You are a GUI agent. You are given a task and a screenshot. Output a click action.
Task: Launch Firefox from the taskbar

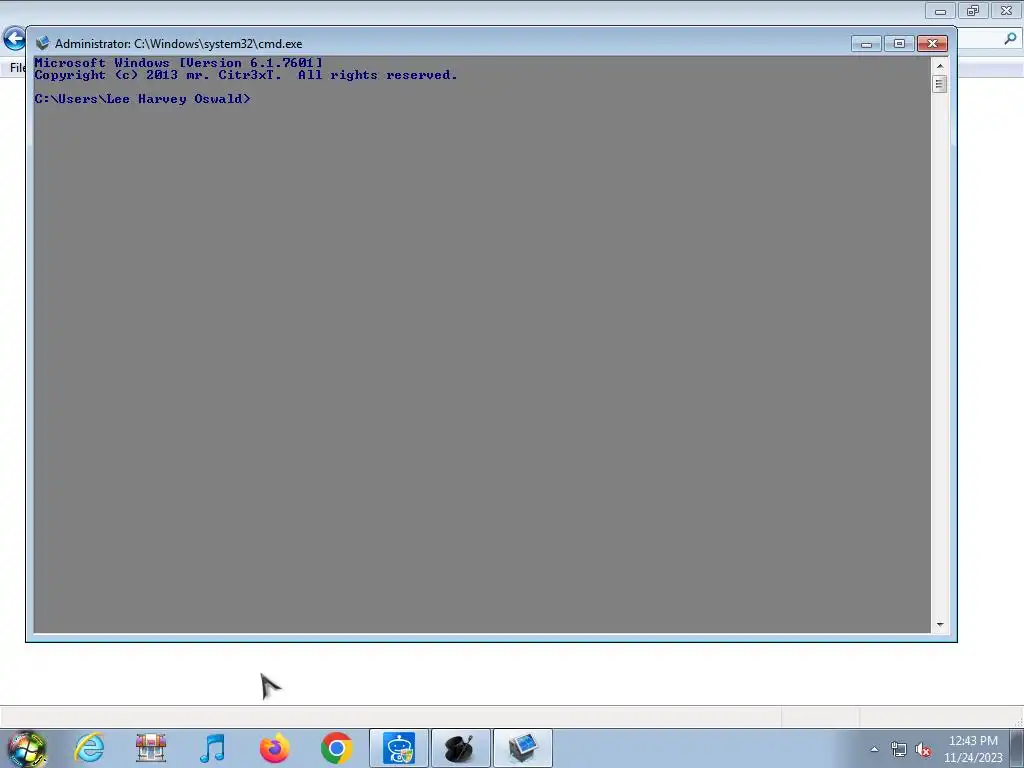[x=274, y=748]
